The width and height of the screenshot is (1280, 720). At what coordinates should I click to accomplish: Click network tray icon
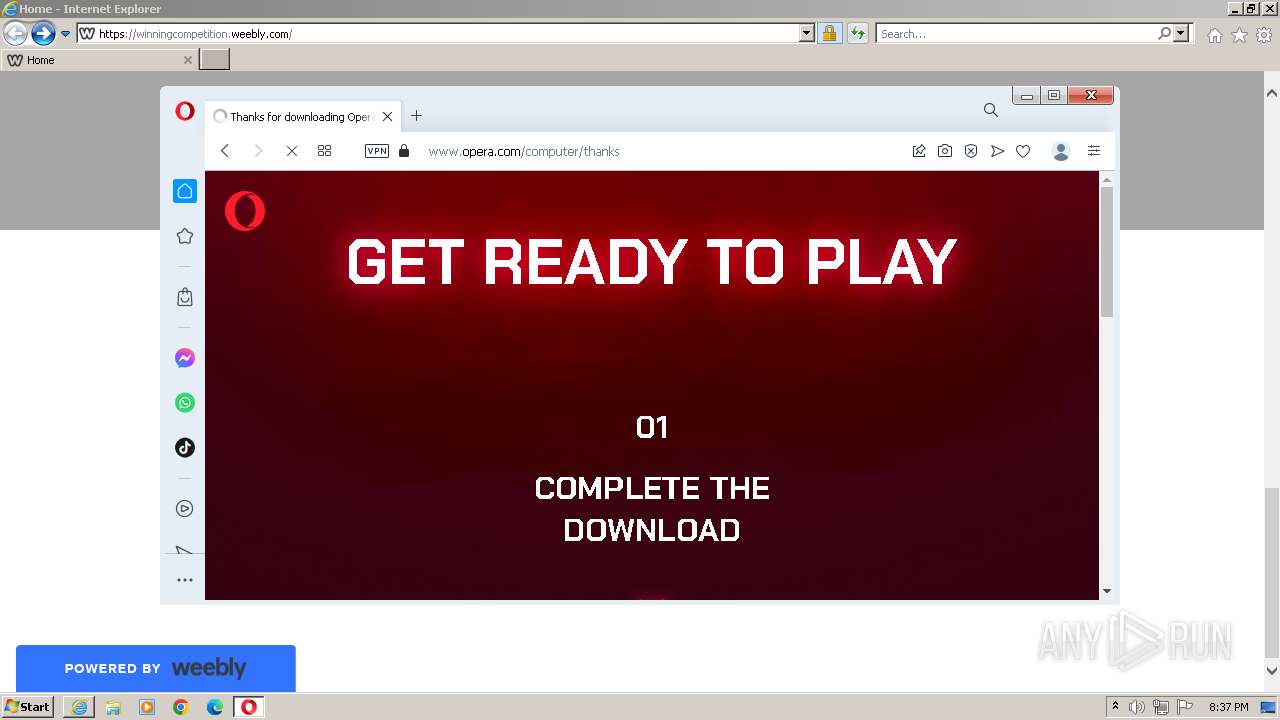point(1161,707)
